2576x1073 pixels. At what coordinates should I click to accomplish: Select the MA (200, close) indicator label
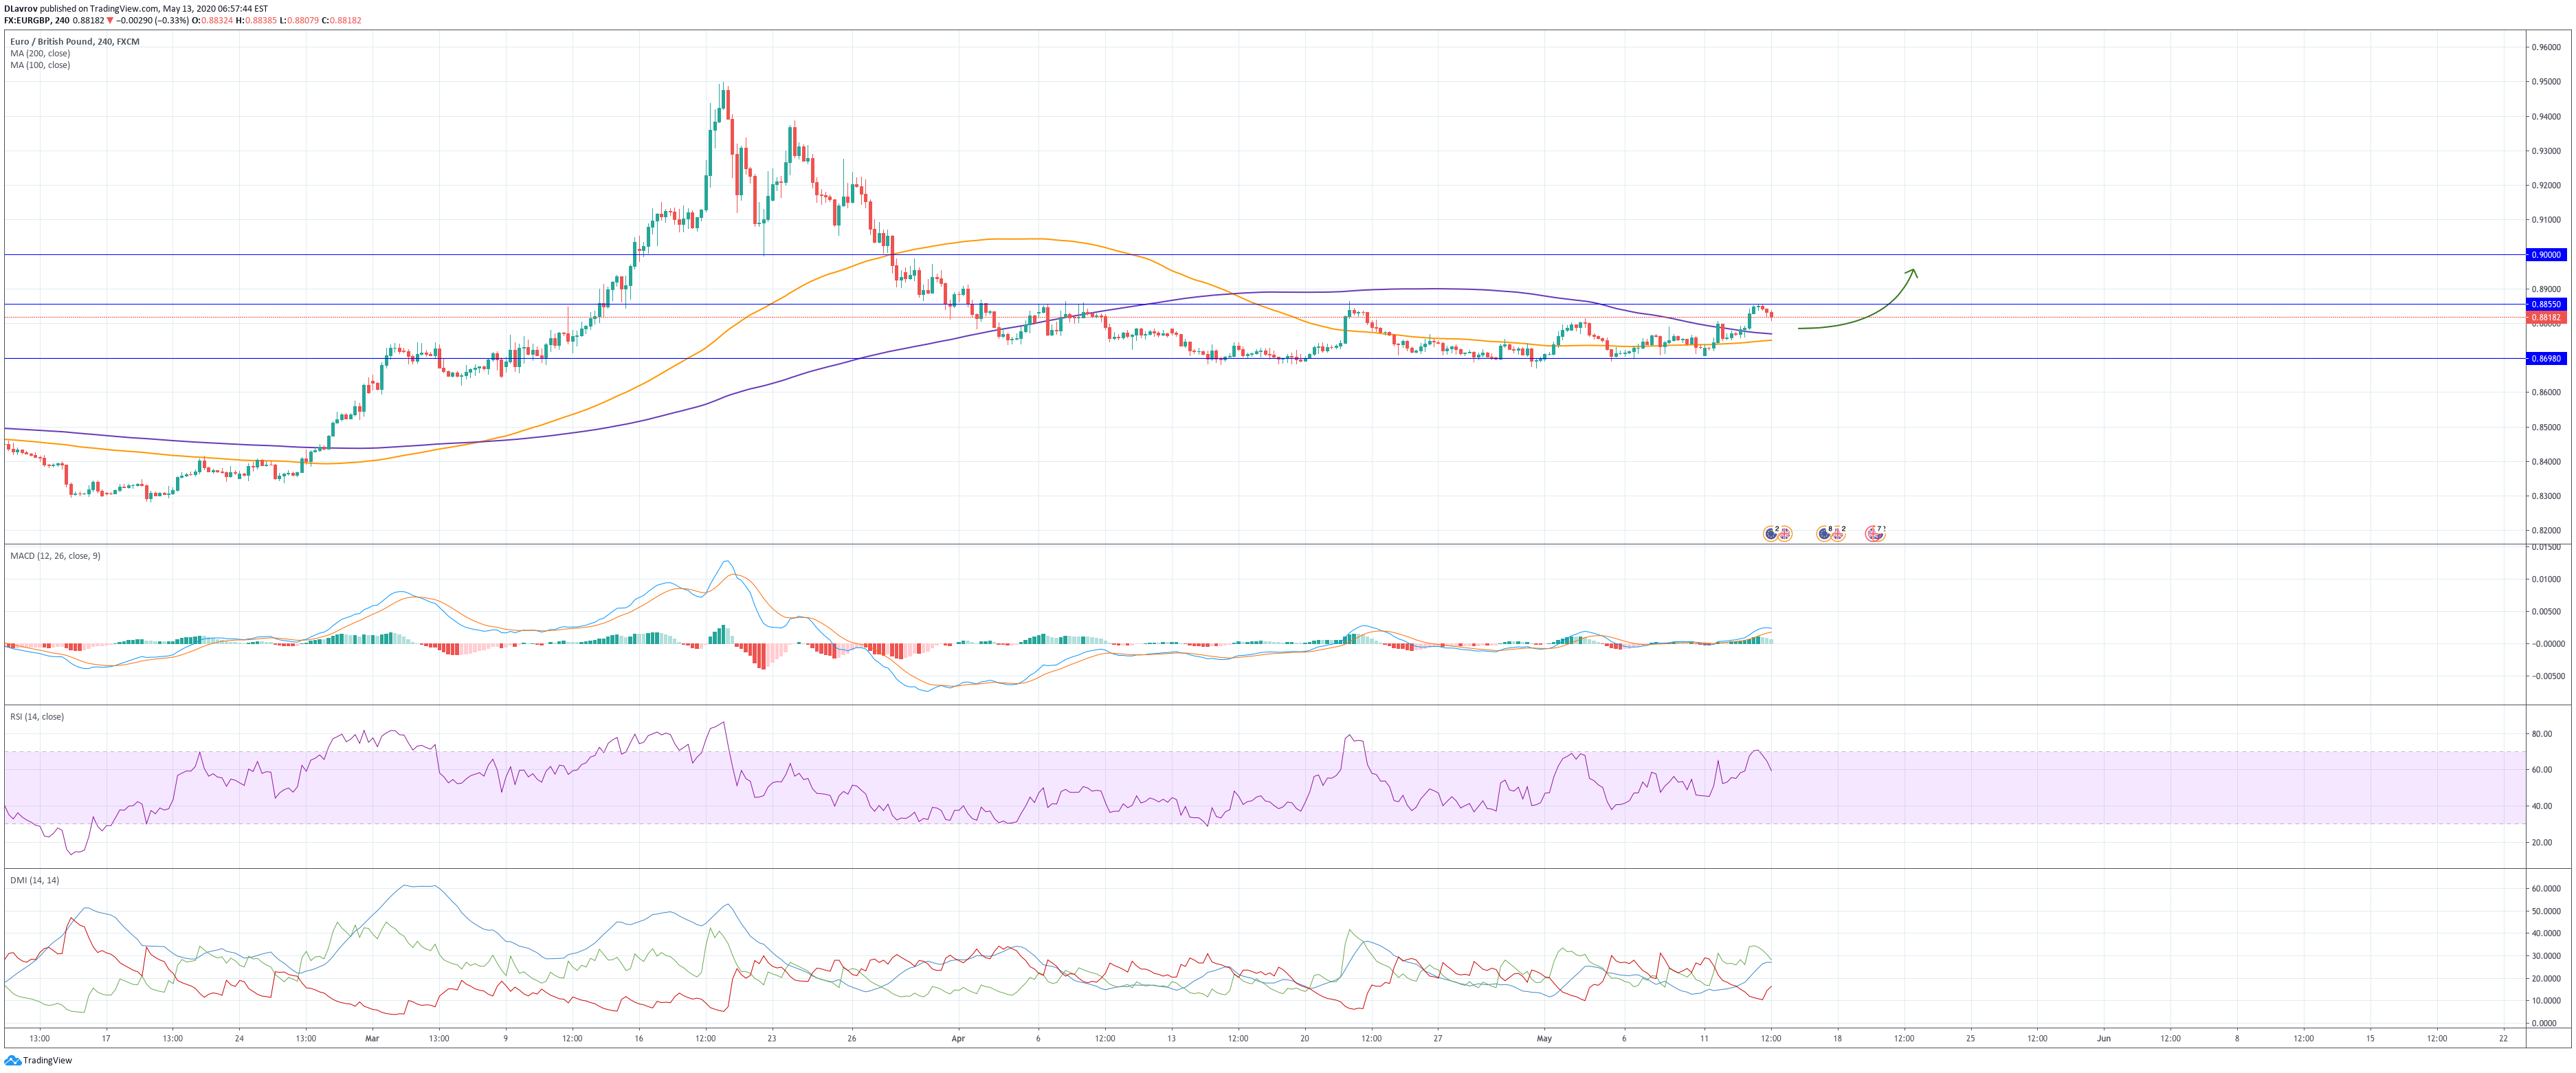tap(40, 53)
